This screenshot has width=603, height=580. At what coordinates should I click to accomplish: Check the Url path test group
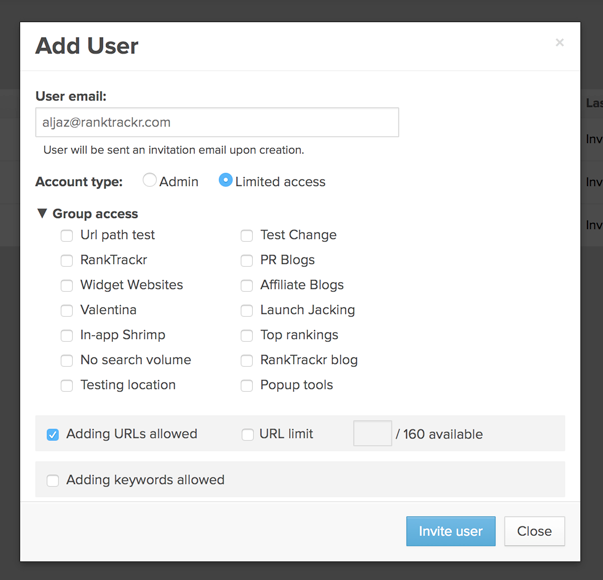coord(67,235)
